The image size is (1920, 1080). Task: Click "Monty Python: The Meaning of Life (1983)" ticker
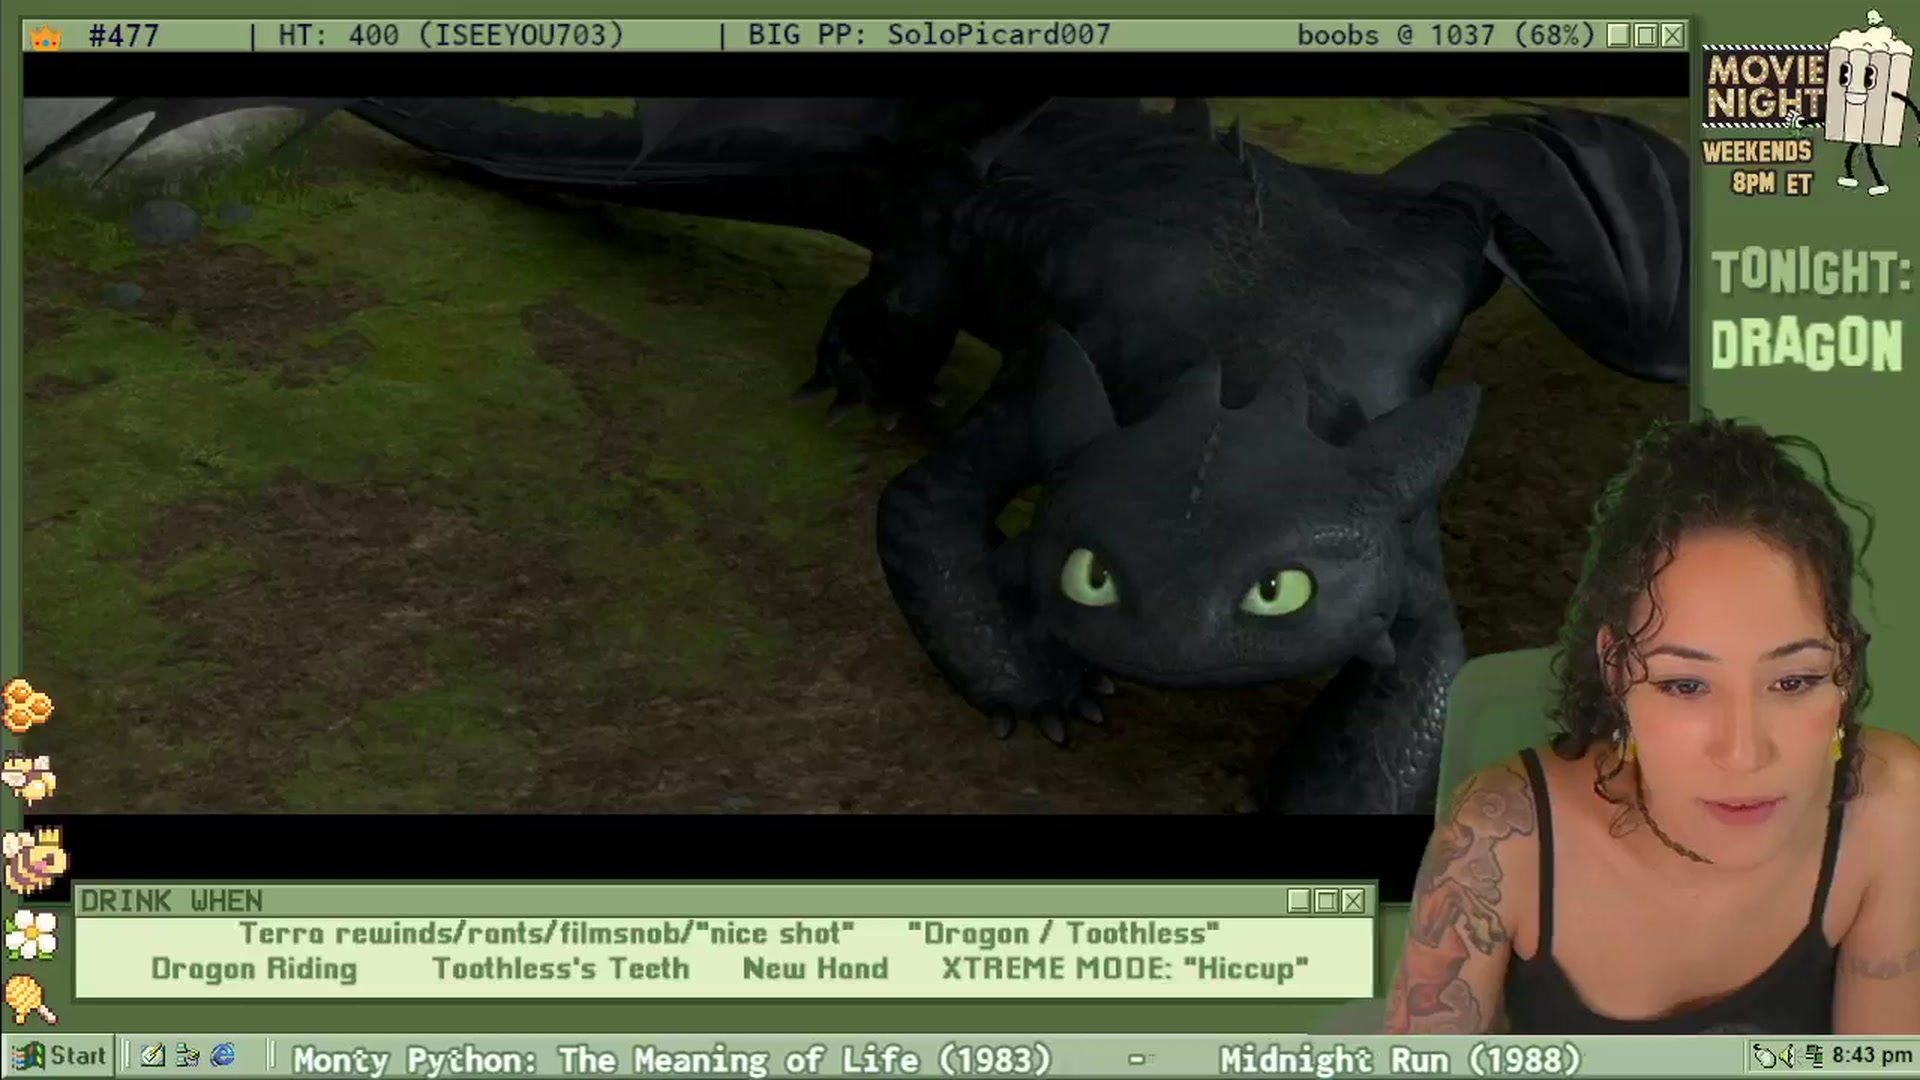click(x=672, y=1059)
